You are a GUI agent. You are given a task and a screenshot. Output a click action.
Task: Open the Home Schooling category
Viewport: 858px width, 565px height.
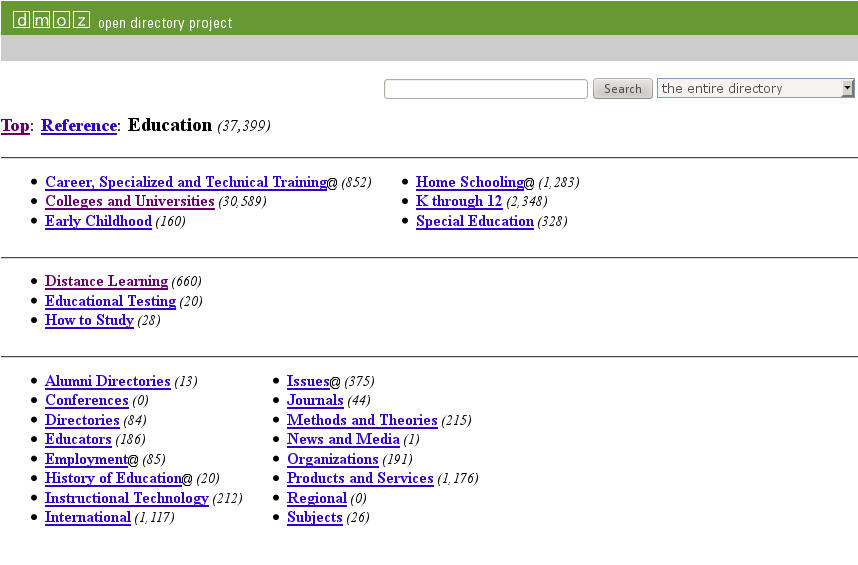469,183
